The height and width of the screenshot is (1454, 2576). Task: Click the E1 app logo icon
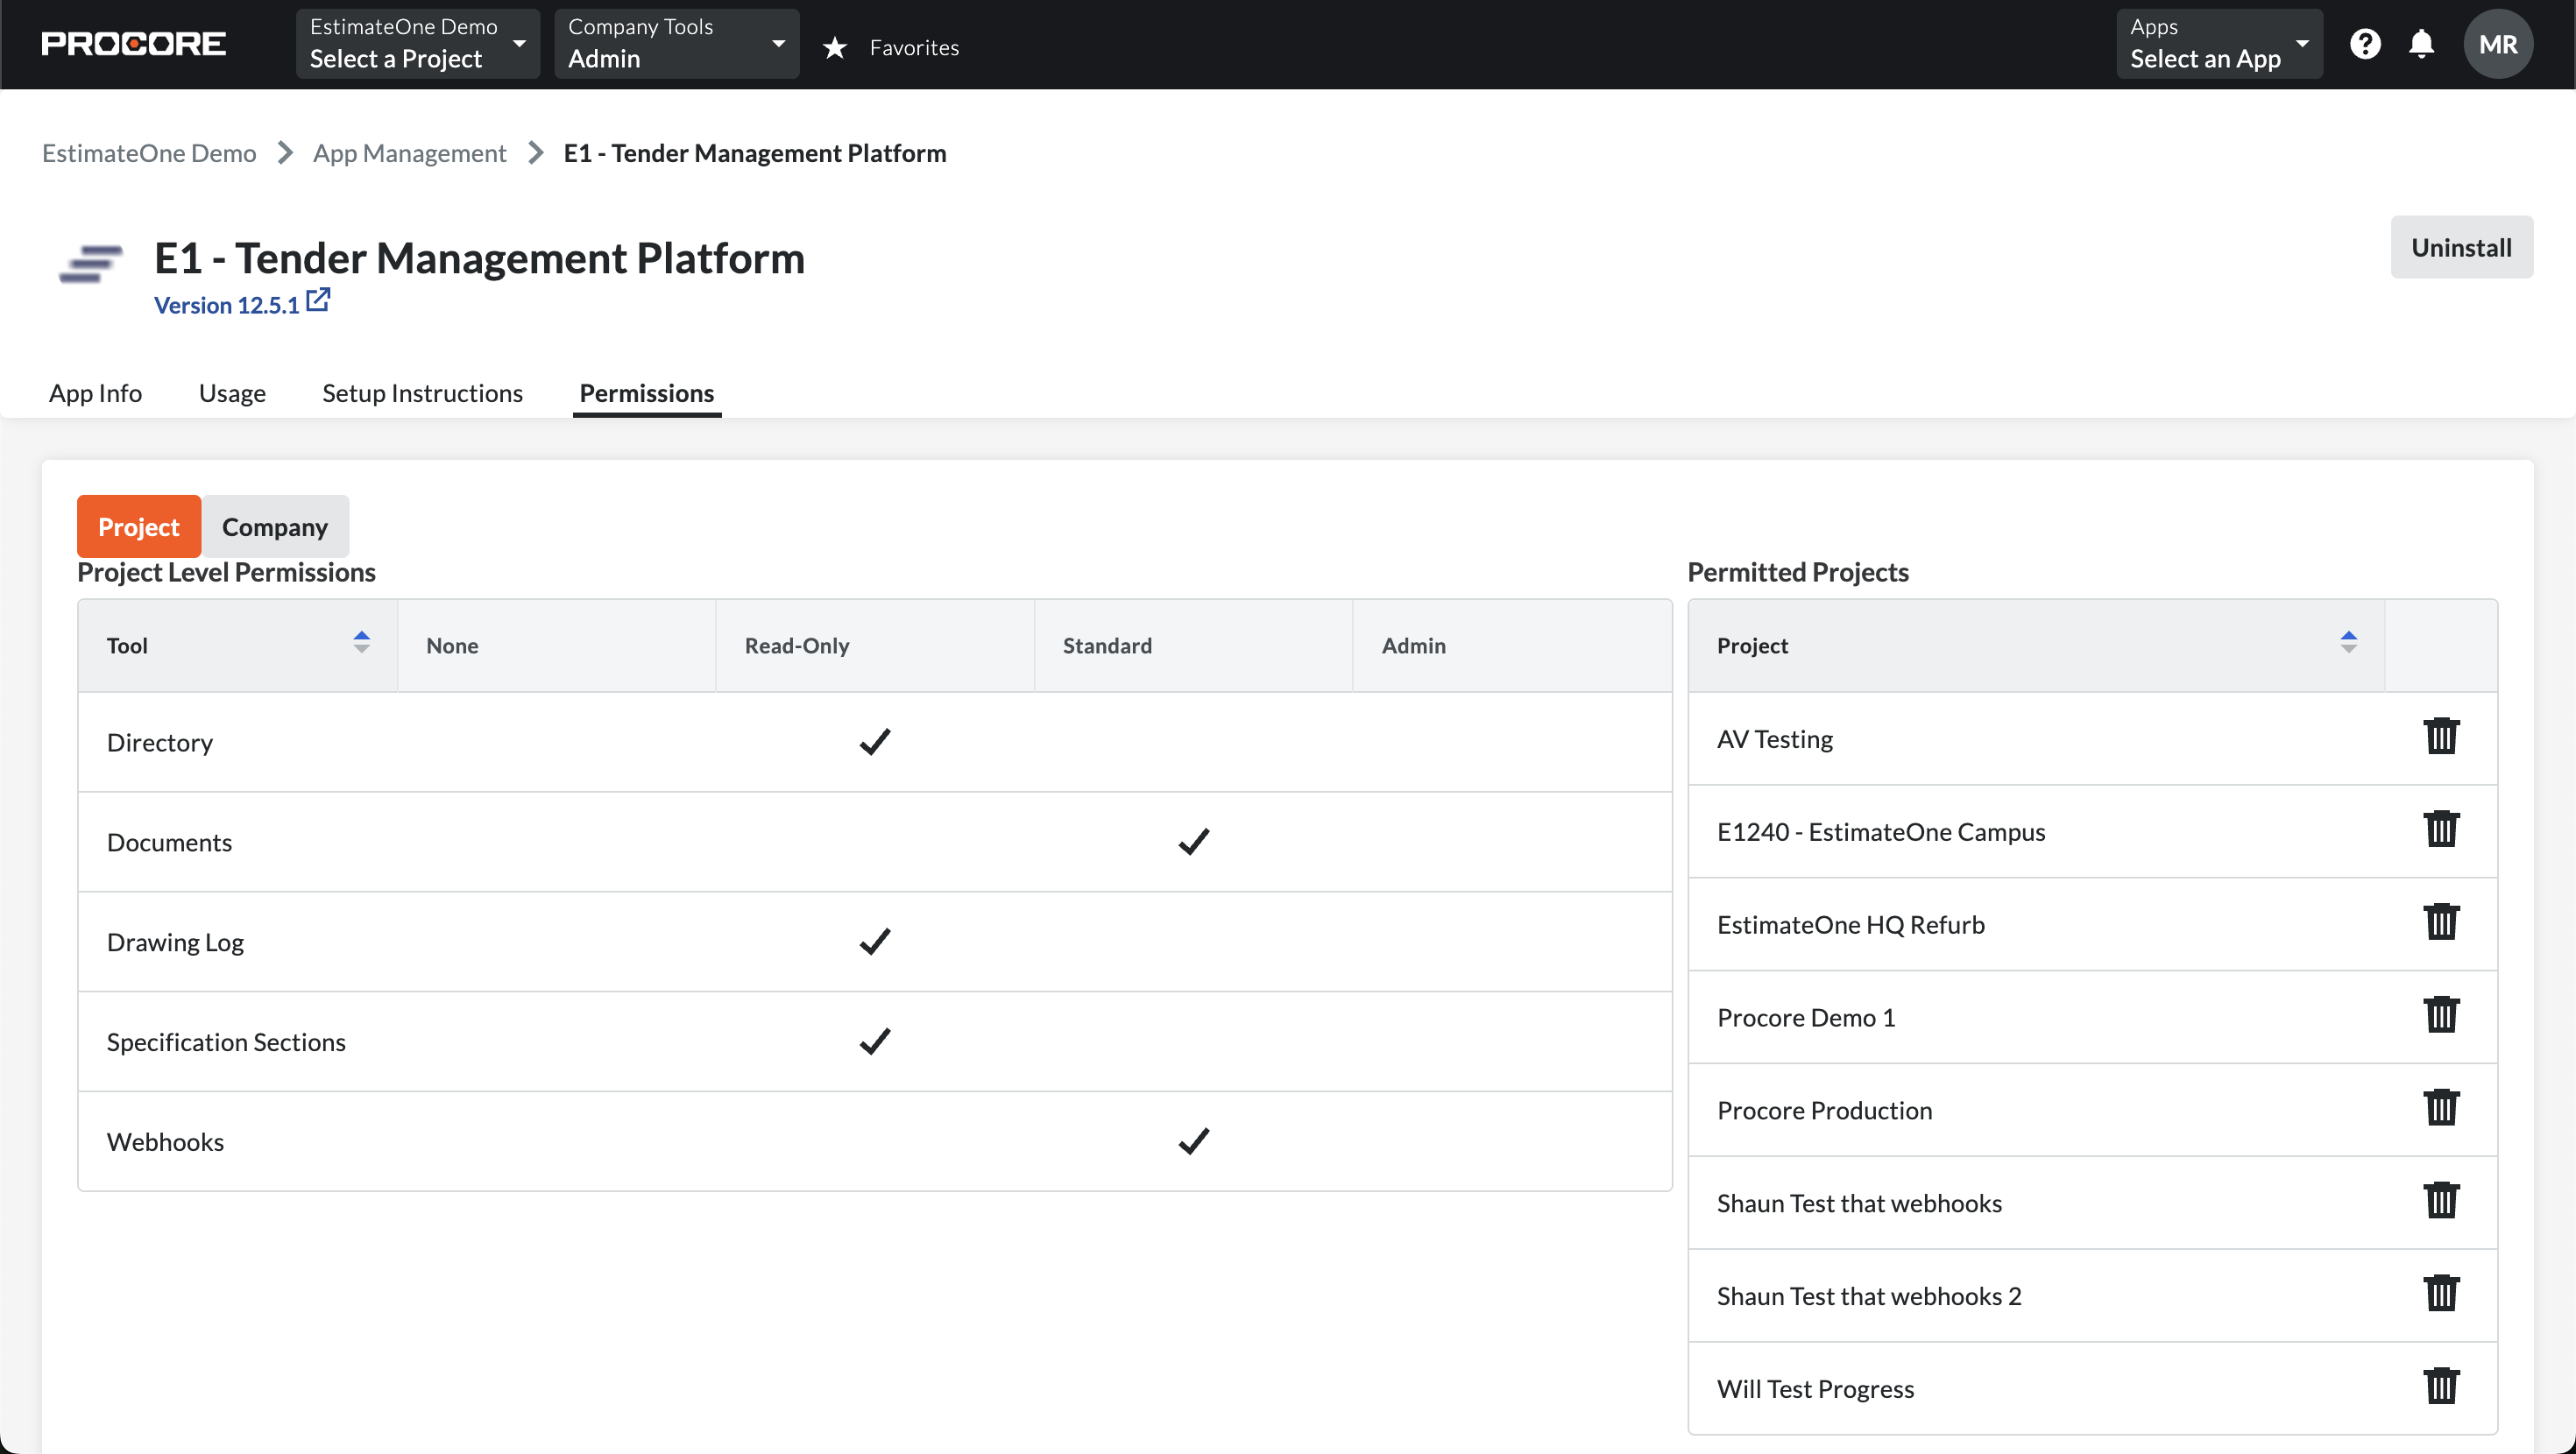pos(91,264)
